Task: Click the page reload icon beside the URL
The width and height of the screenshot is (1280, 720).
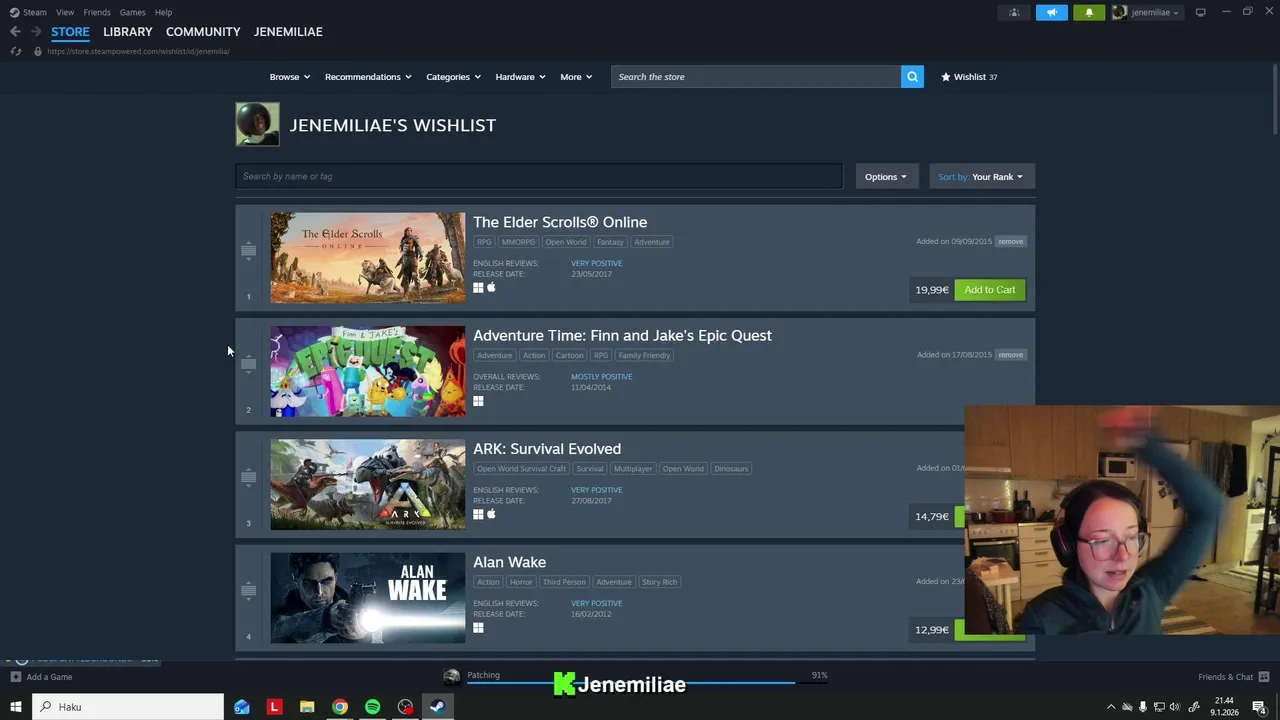Action: tap(15, 51)
